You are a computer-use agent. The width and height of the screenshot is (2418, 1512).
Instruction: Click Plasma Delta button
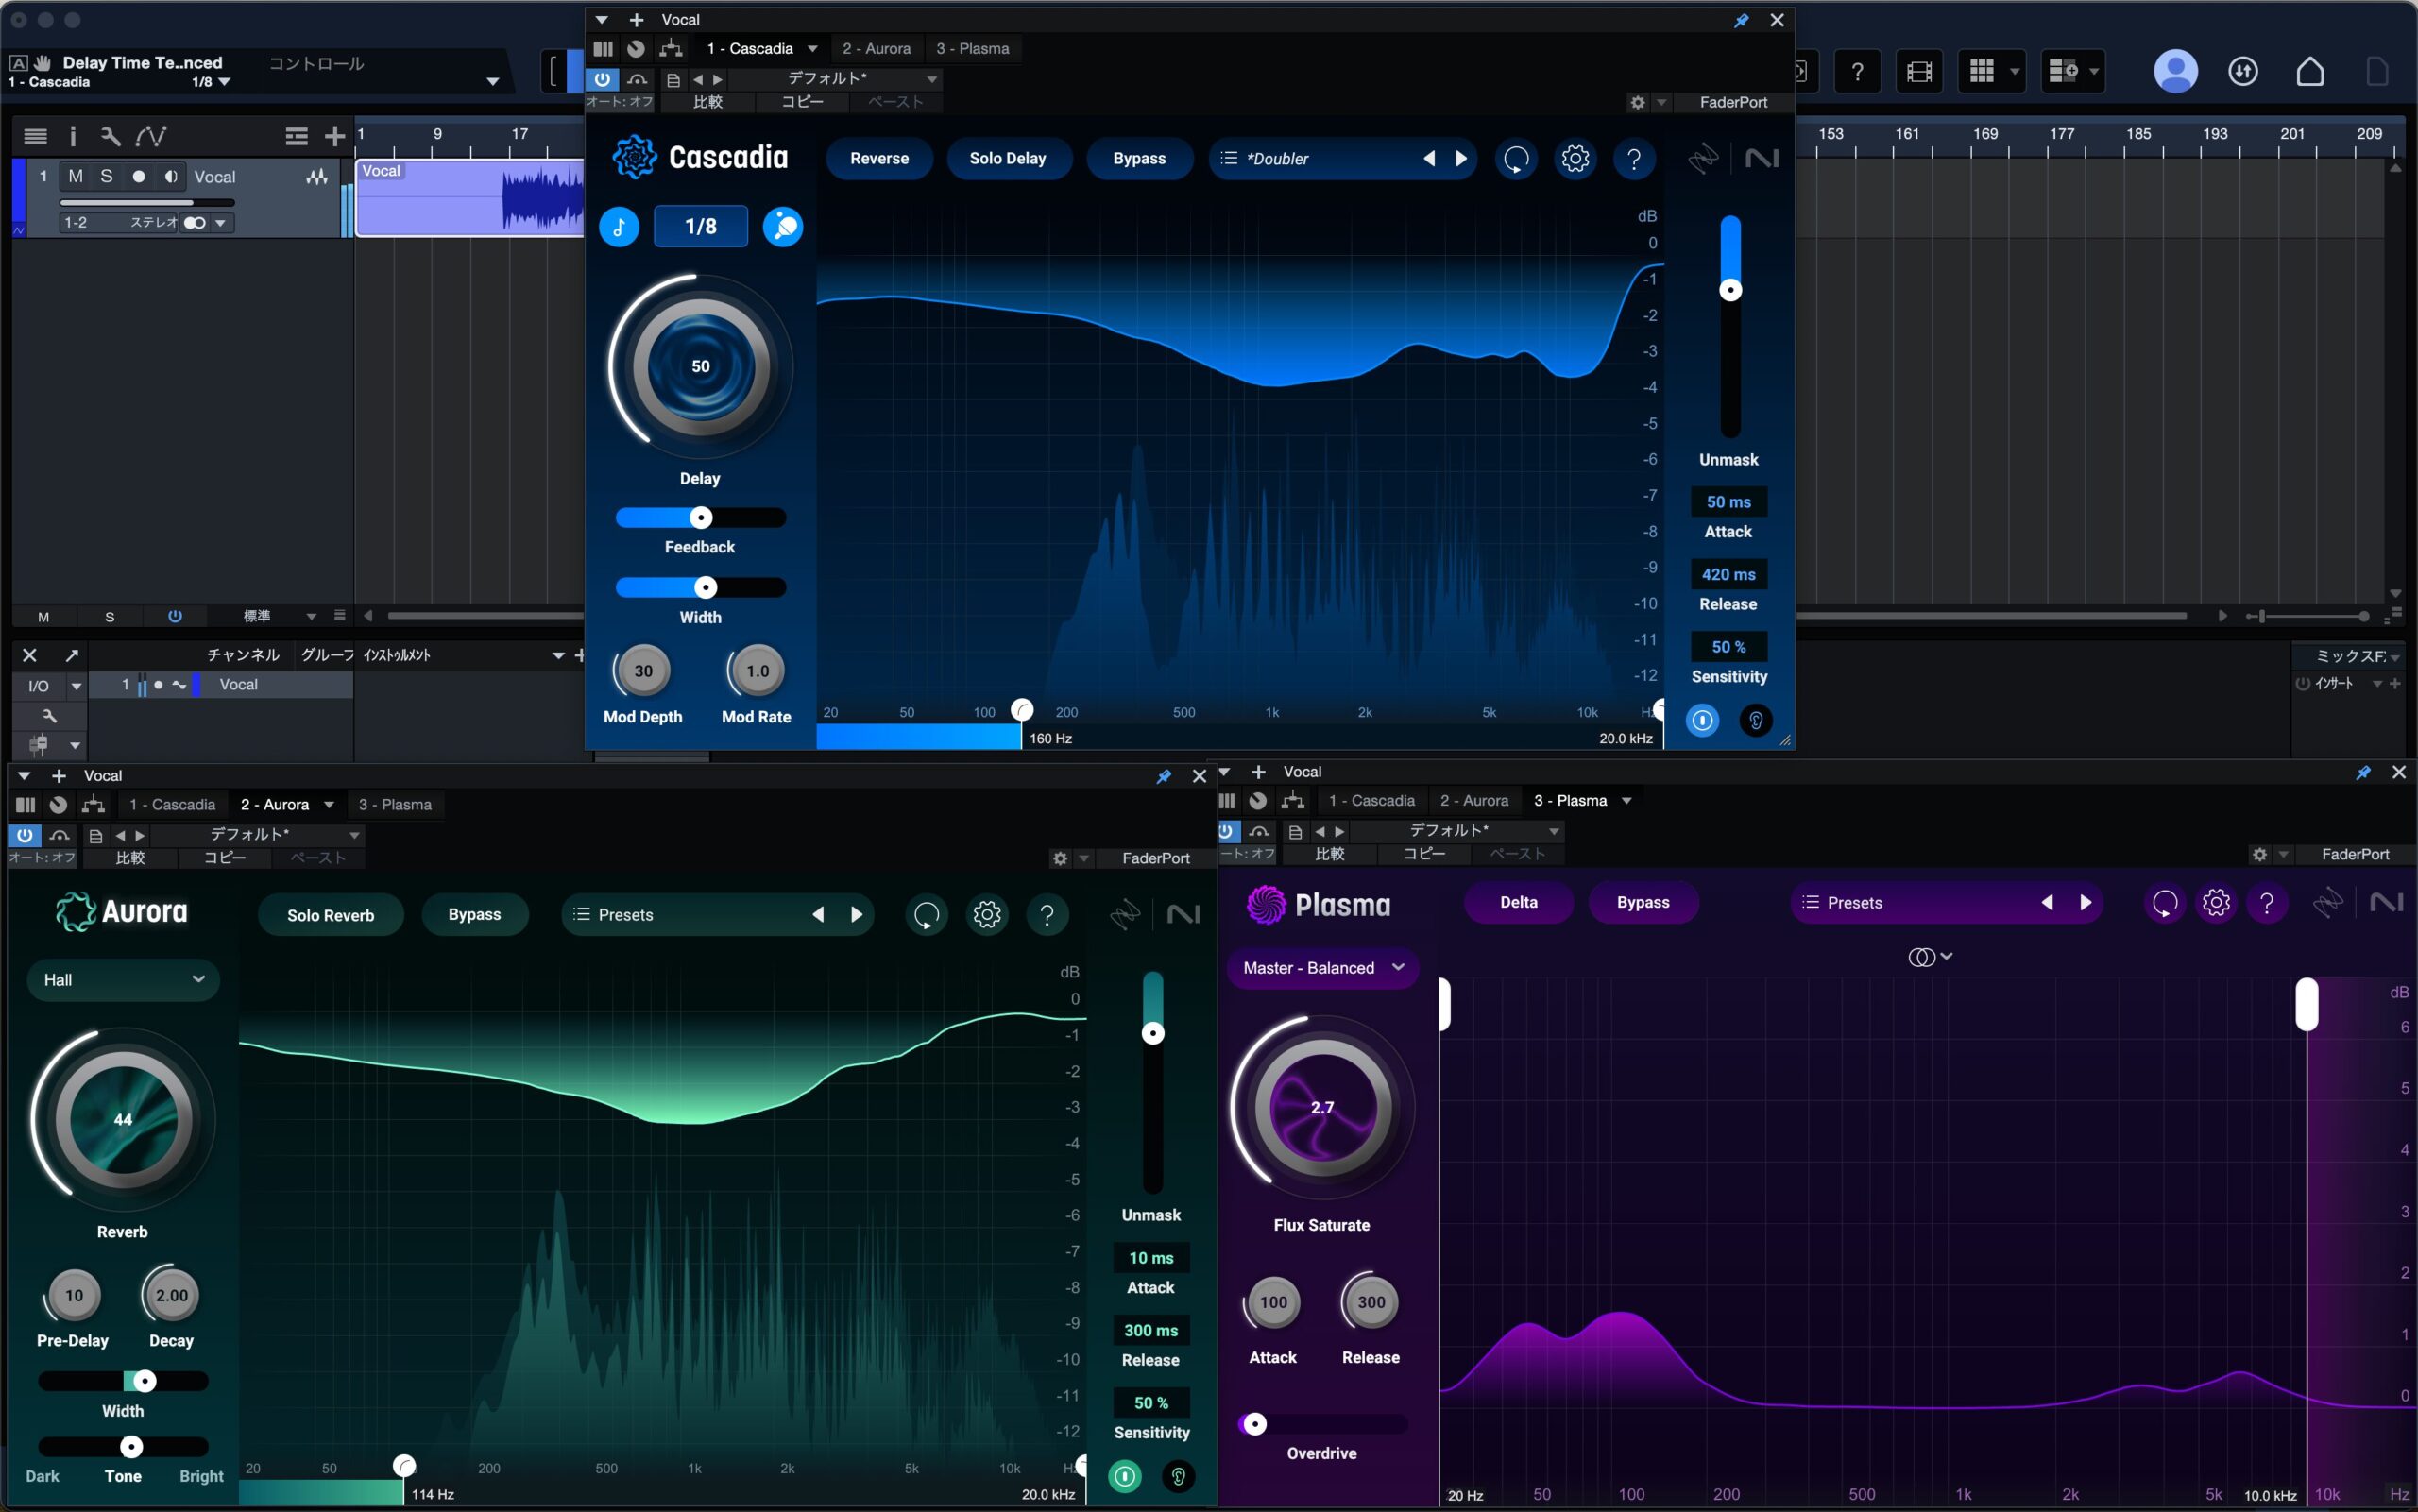(1518, 903)
